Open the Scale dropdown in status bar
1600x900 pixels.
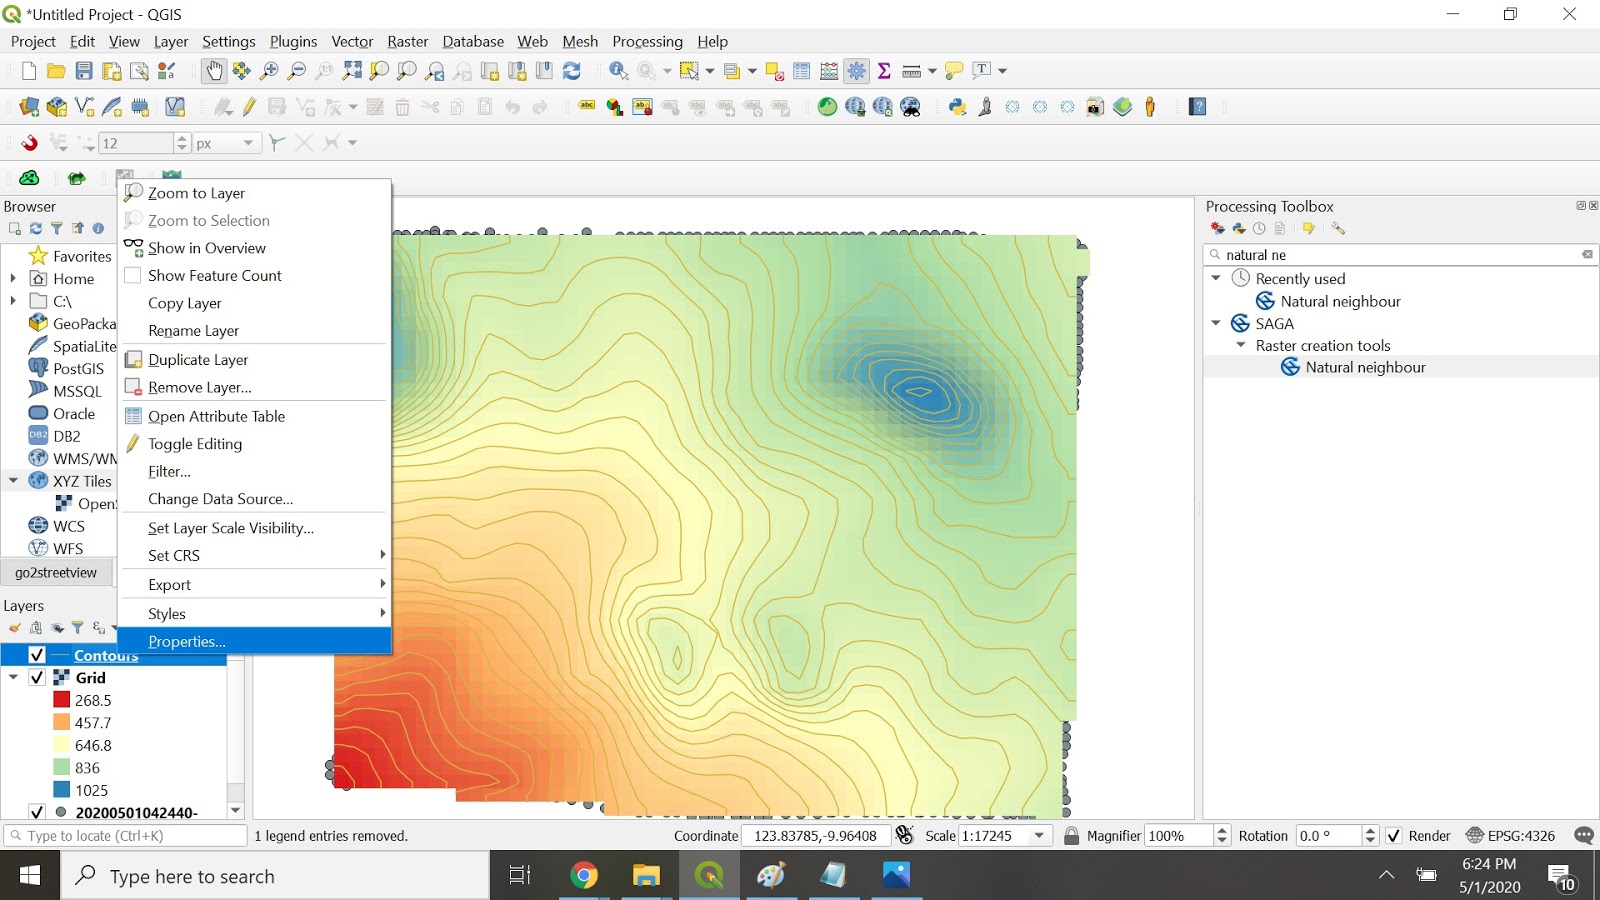click(1038, 835)
